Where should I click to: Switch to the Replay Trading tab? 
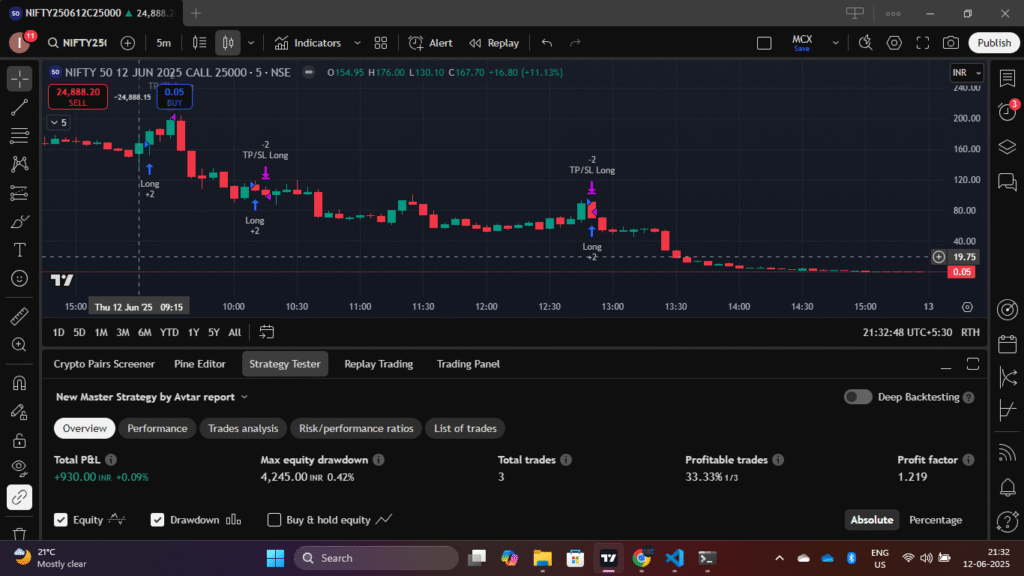tap(379, 364)
